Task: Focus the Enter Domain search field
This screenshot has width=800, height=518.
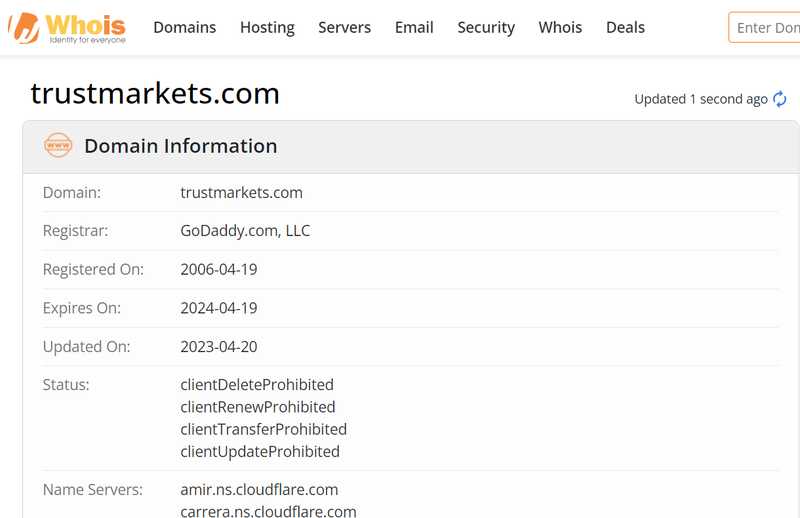Action: [766, 27]
